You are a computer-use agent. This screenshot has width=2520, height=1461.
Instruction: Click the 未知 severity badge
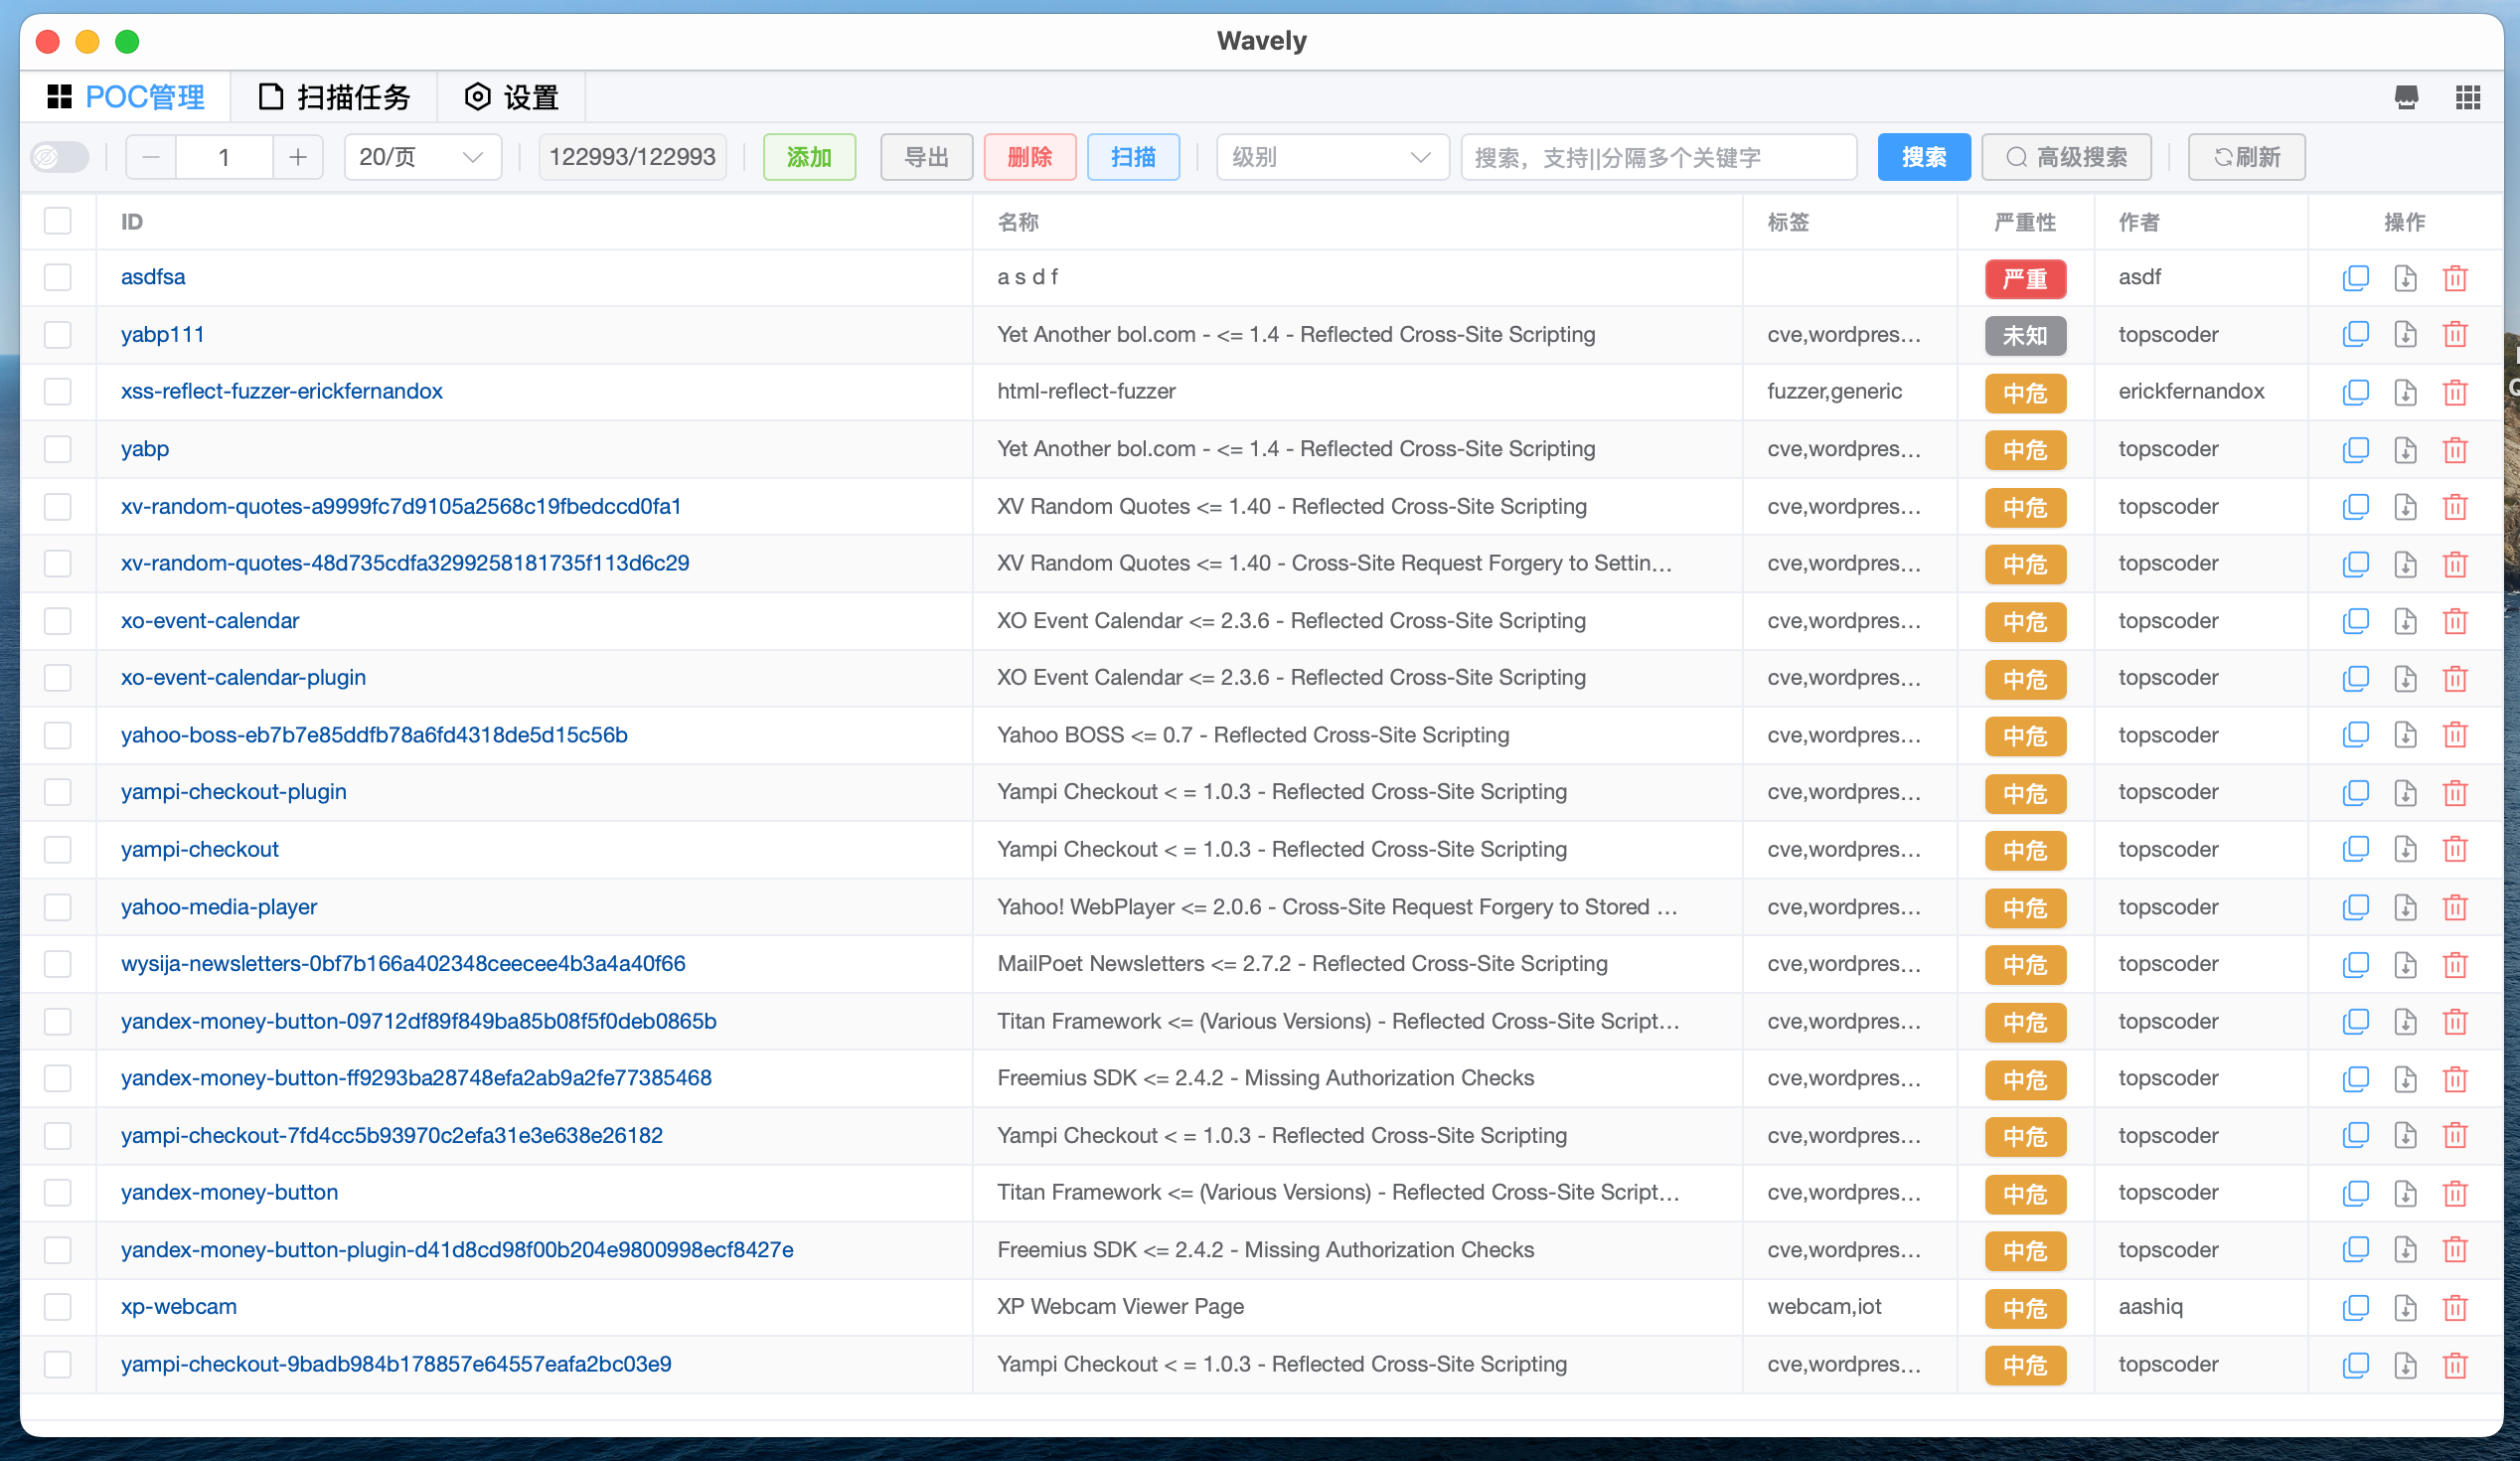[x=2024, y=336]
